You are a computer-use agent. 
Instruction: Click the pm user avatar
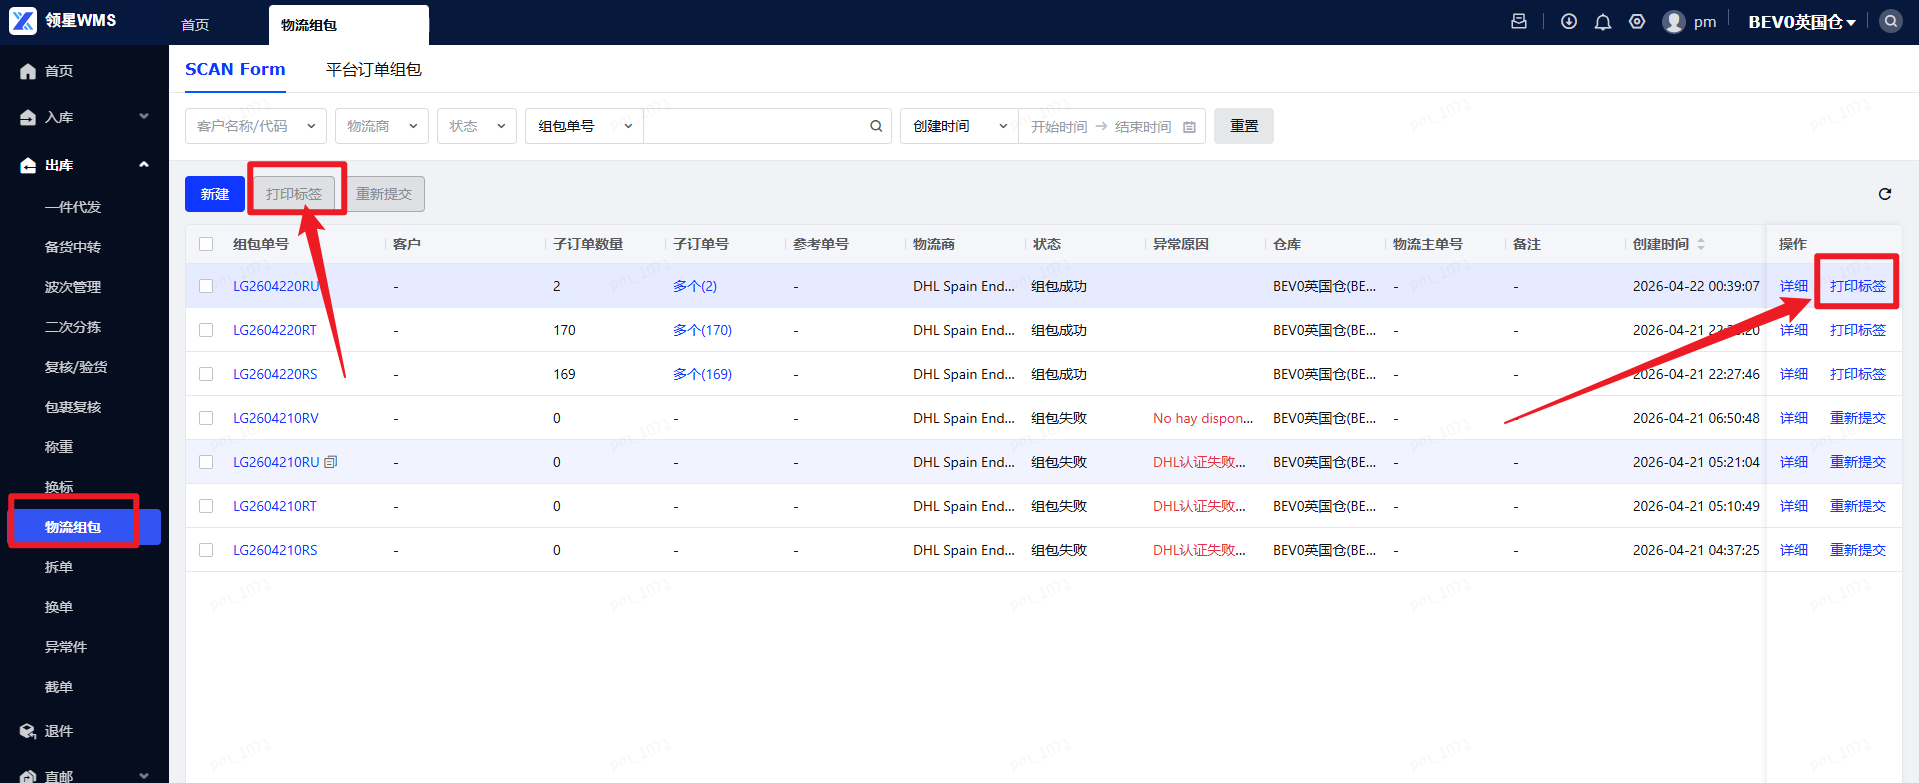coord(1674,22)
